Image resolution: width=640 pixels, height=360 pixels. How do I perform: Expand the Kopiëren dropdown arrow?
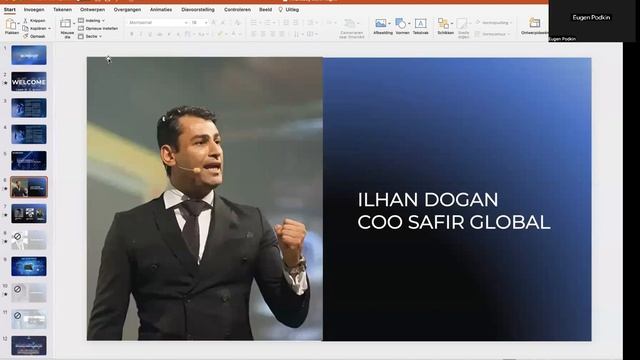pos(49,29)
